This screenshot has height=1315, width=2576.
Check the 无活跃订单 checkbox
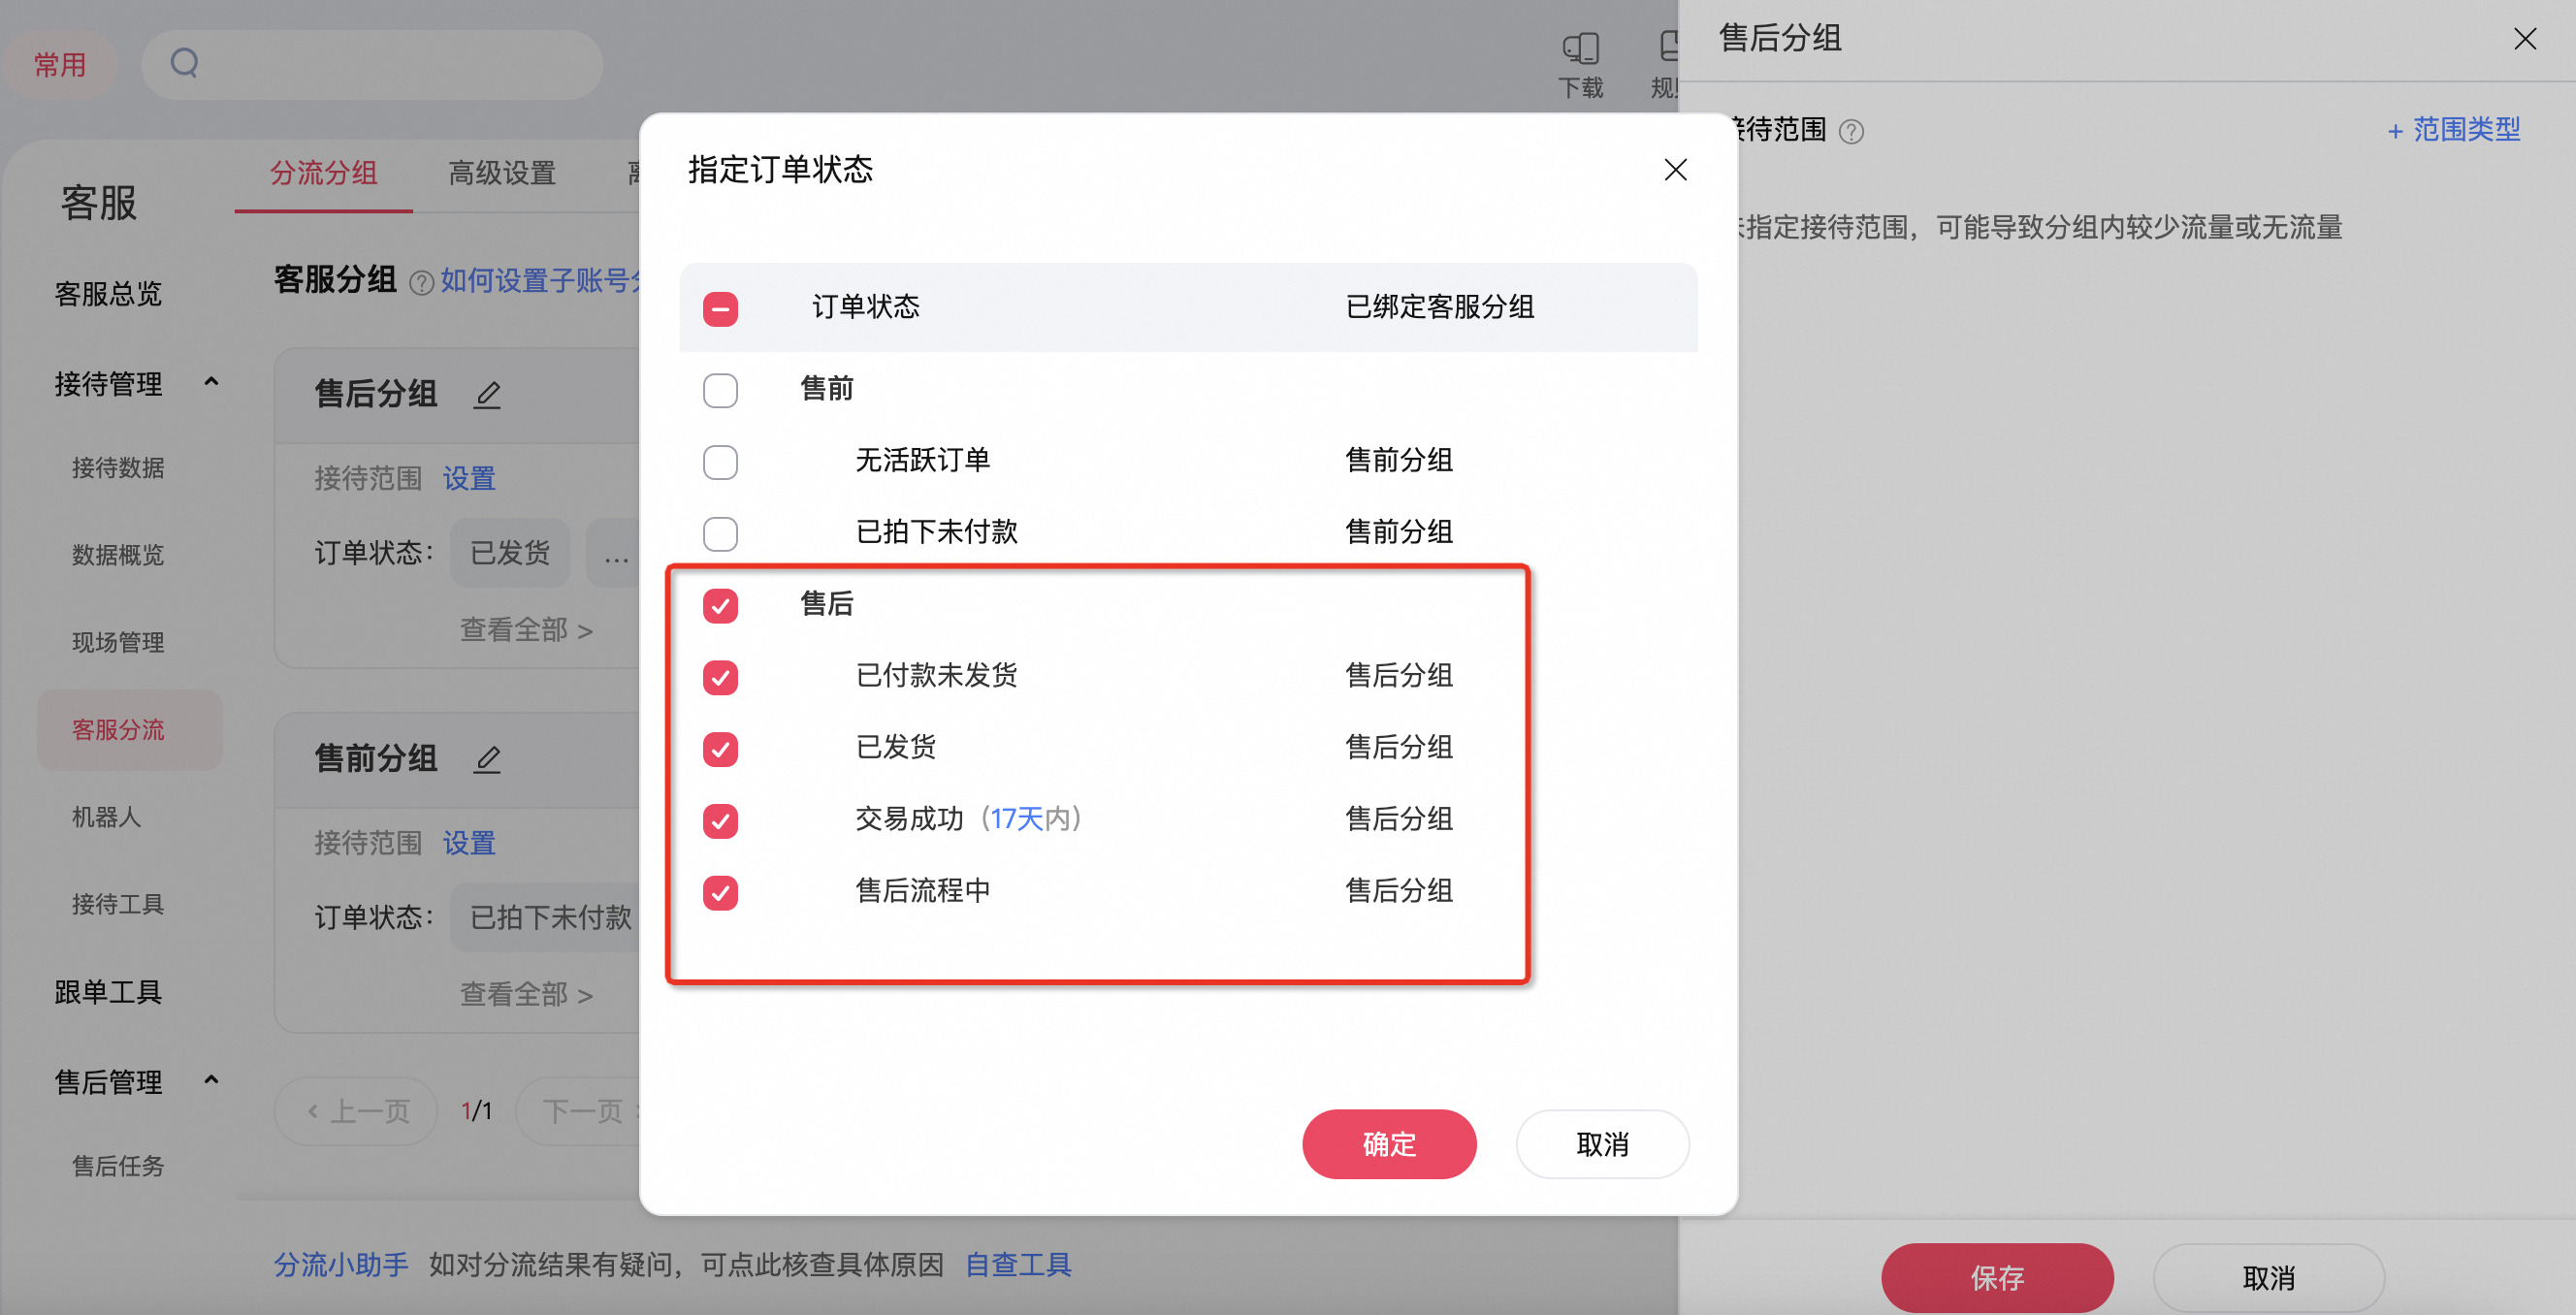(x=720, y=462)
